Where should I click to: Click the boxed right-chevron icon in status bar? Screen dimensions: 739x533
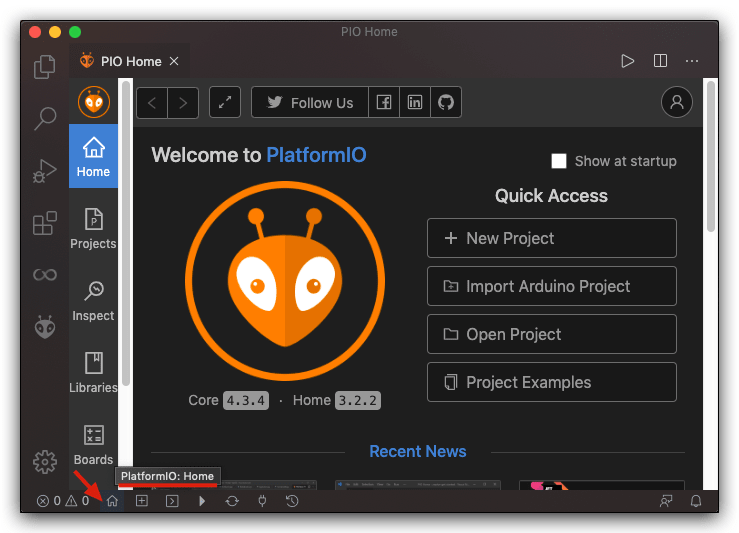pyautogui.click(x=172, y=500)
